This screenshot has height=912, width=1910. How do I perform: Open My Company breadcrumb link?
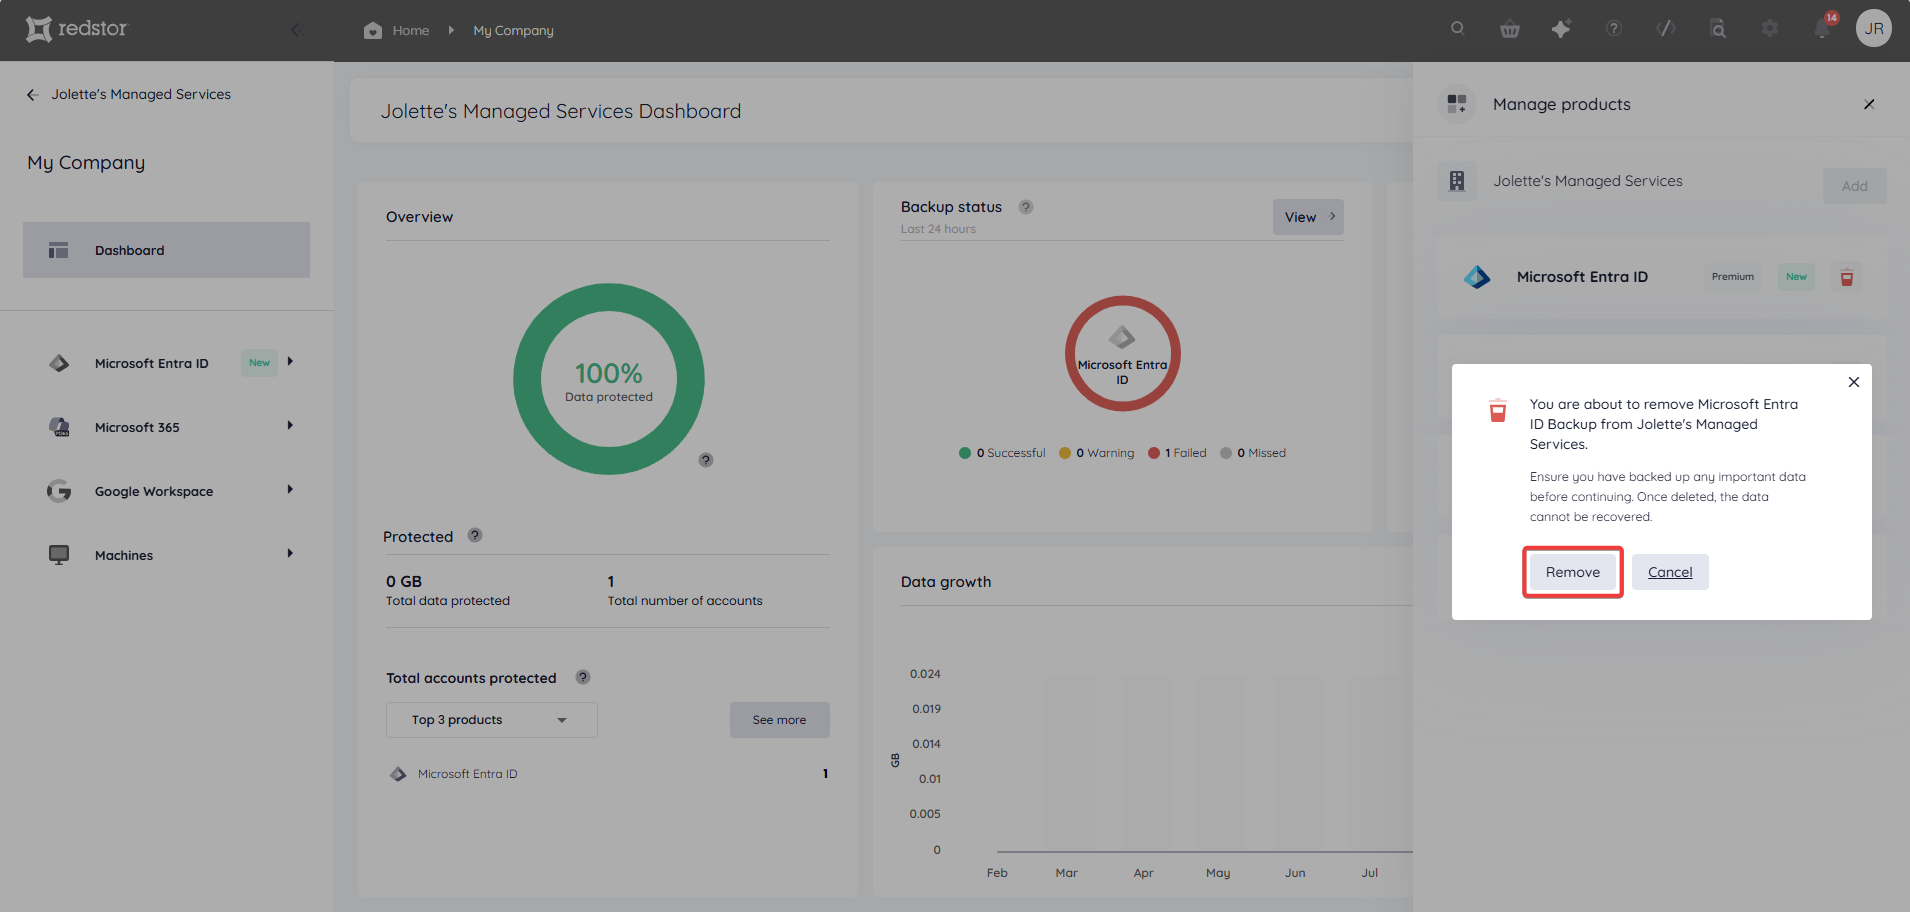[x=513, y=31]
